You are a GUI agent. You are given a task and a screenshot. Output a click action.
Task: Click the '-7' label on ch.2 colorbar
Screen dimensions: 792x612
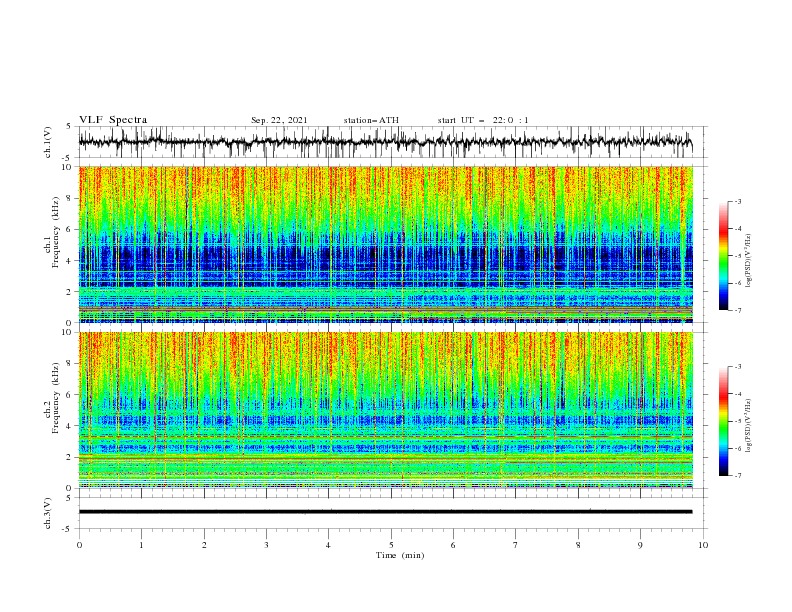tap(737, 475)
